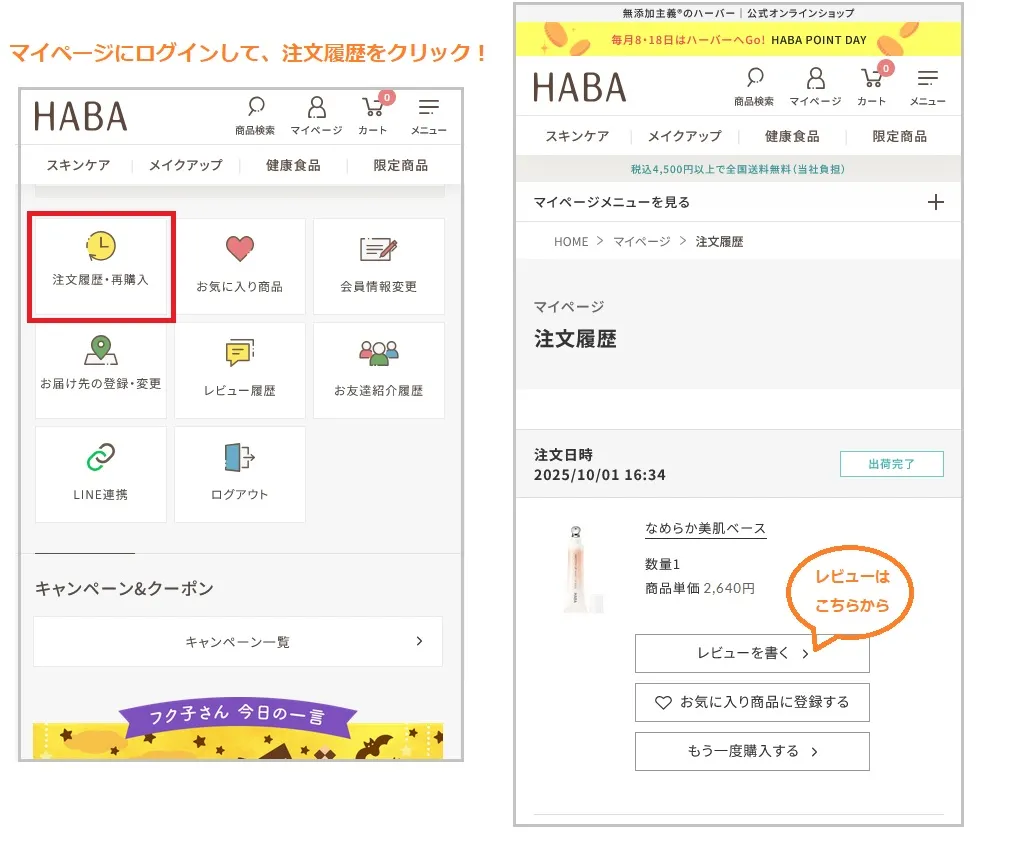Select the メイクアップ tab on the 注文履歴 page

tap(684, 137)
